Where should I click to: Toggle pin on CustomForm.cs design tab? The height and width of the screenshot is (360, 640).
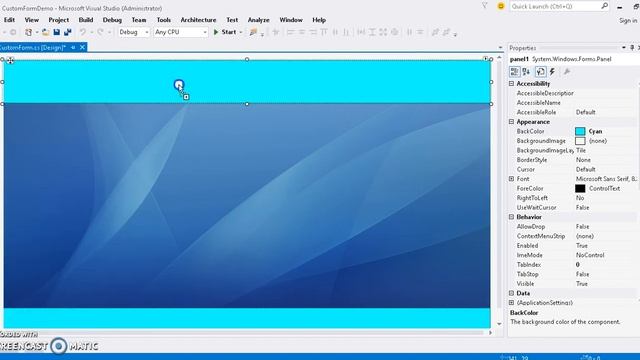point(73,48)
